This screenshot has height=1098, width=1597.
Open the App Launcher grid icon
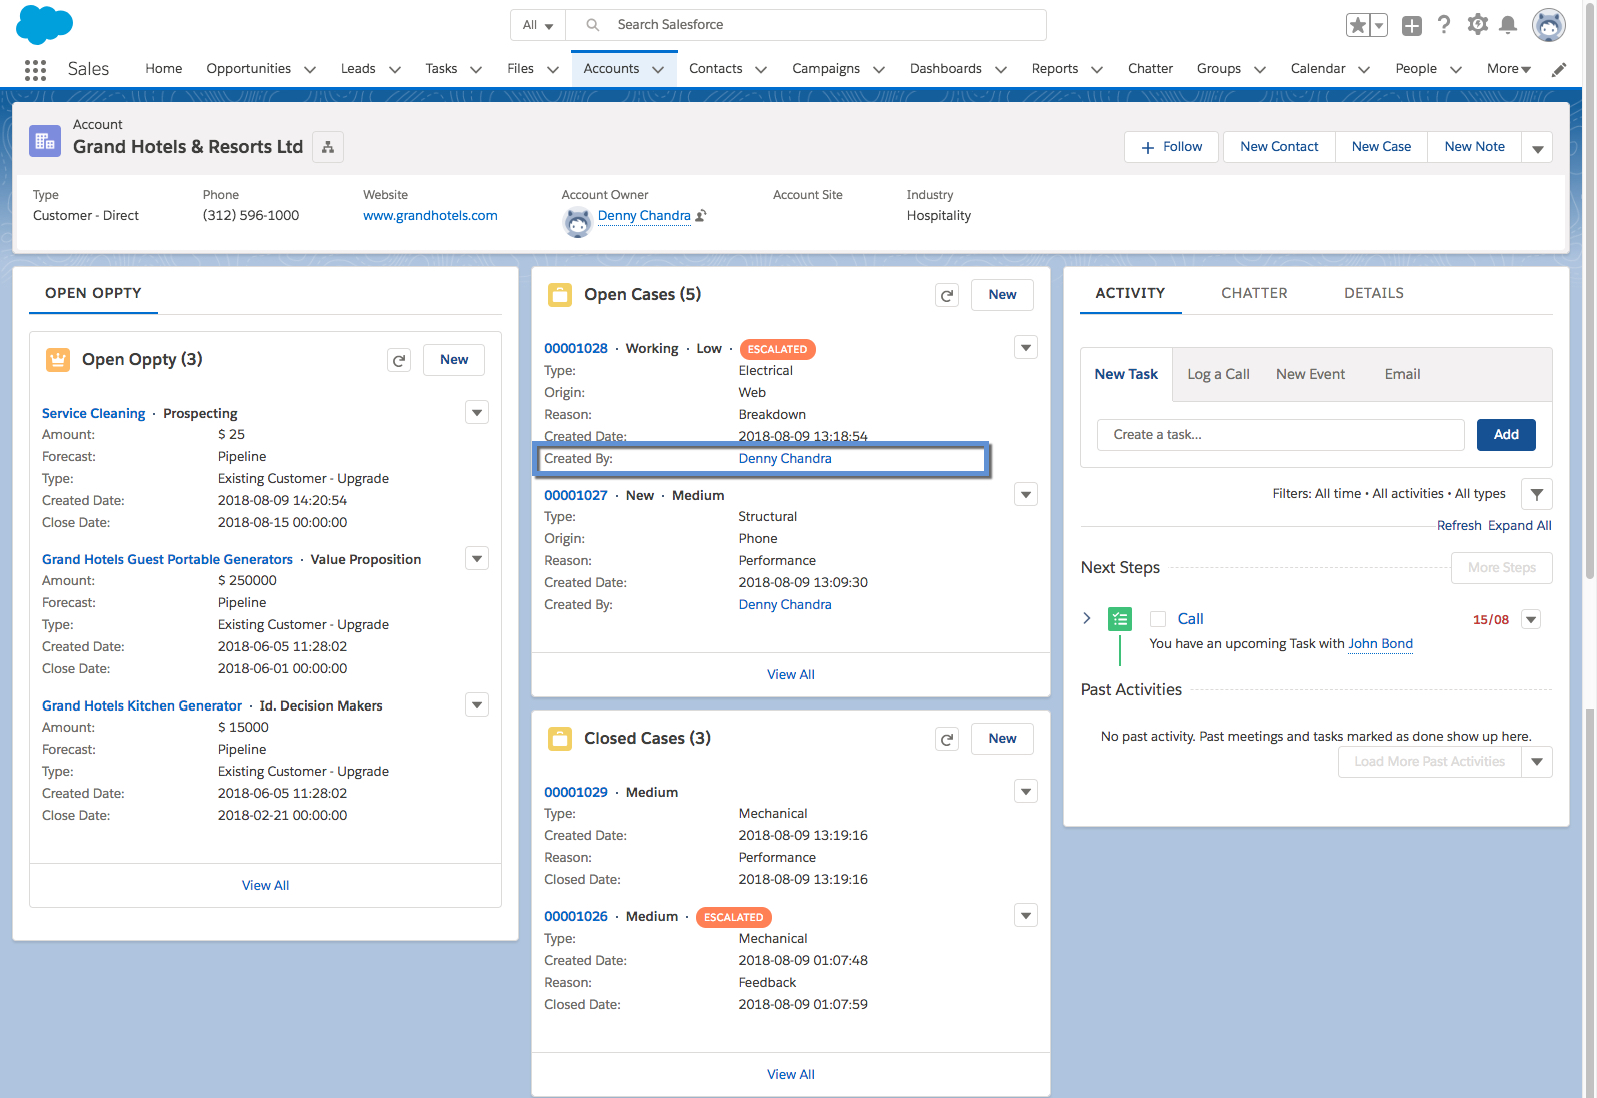pos(35,69)
